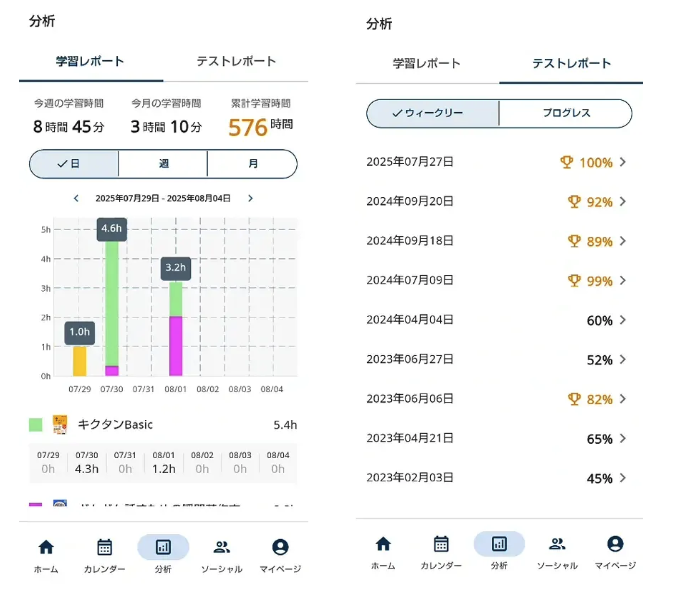Select the 日 (day) segment toggle

point(74,164)
